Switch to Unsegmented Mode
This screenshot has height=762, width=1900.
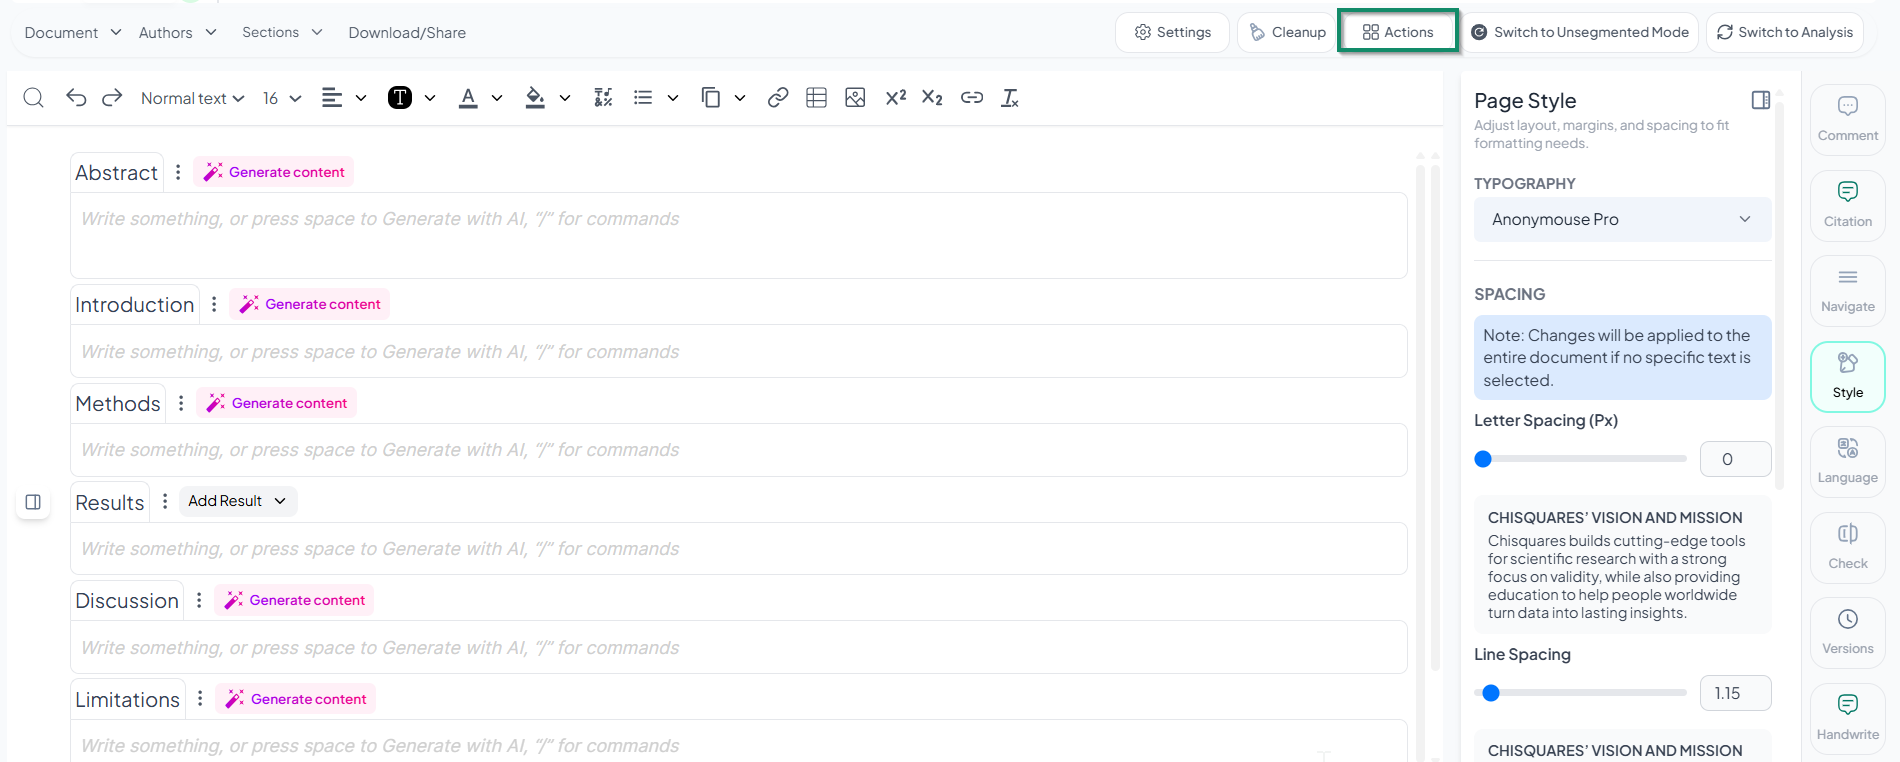pos(1580,32)
